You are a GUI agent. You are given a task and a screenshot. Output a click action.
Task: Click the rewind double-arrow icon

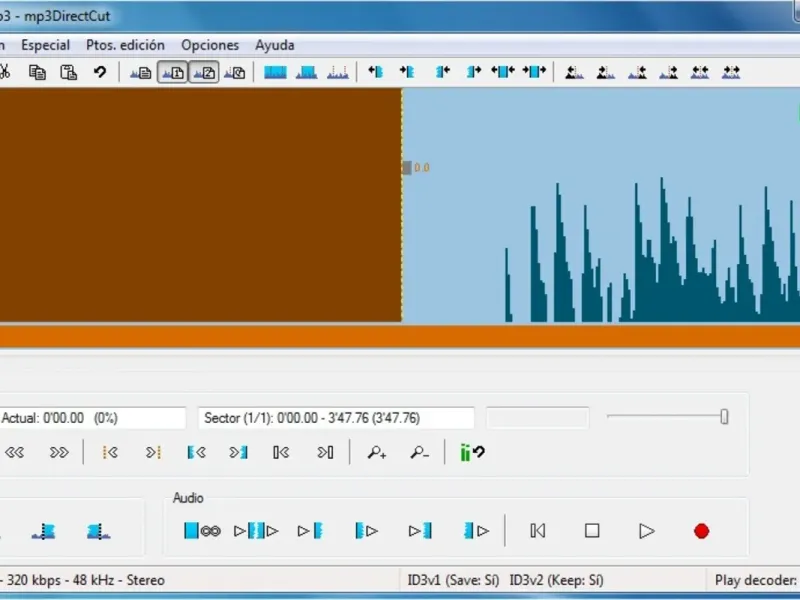[15, 453]
